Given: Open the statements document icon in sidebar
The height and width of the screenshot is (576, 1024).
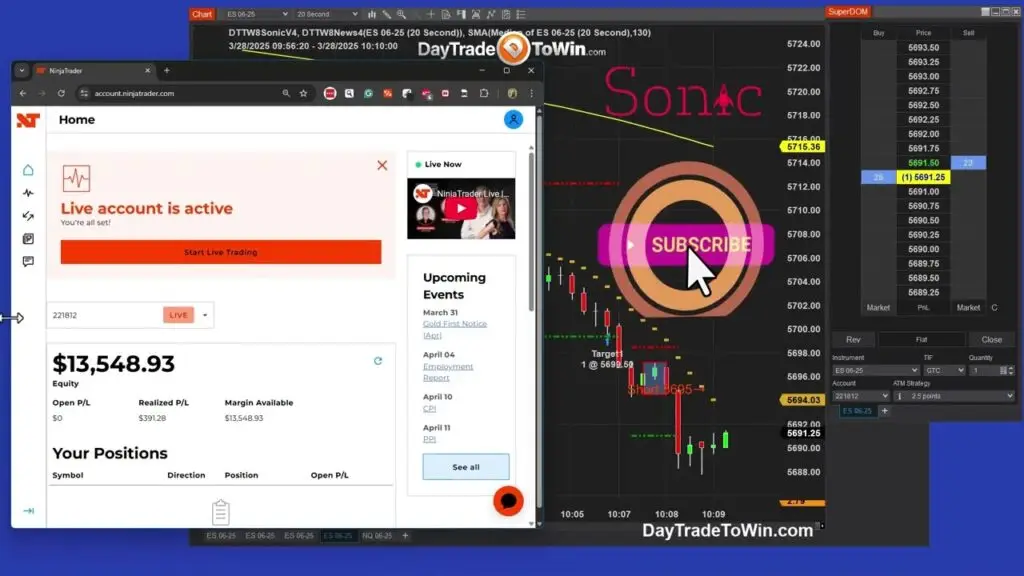Looking at the screenshot, I should (x=28, y=239).
